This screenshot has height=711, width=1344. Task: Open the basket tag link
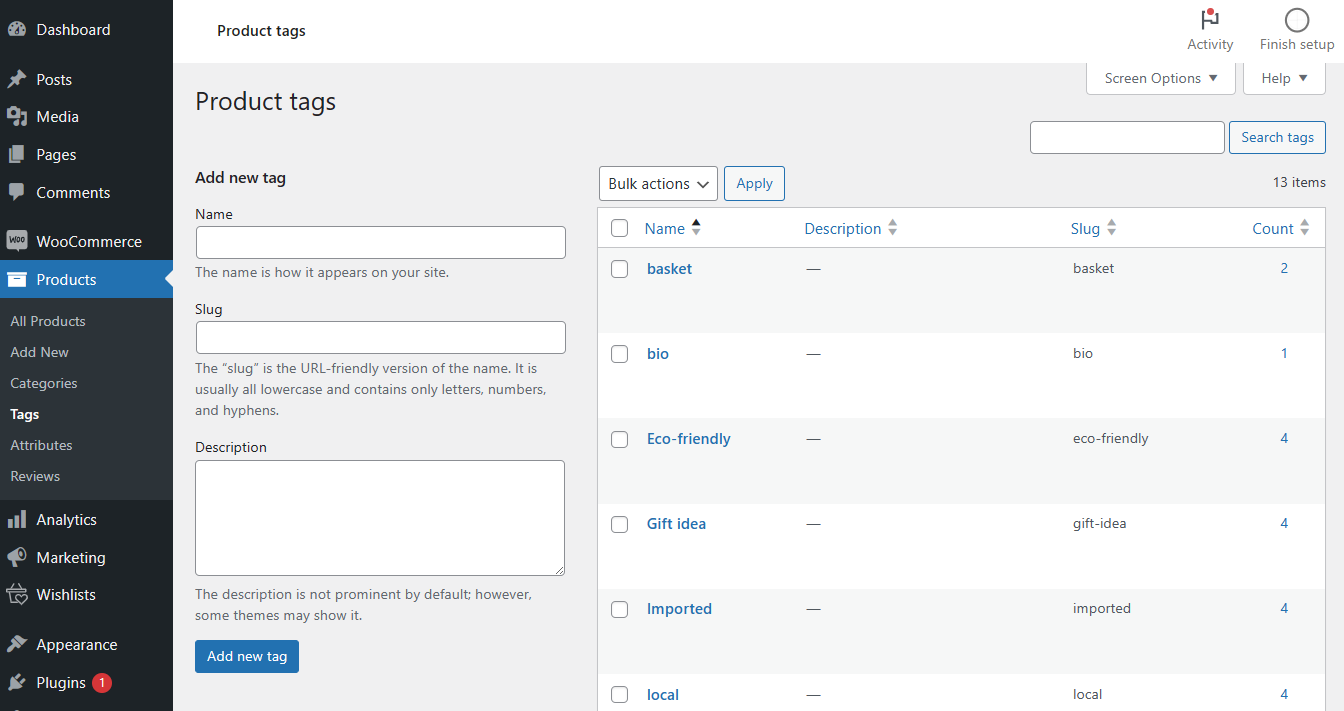click(x=669, y=269)
